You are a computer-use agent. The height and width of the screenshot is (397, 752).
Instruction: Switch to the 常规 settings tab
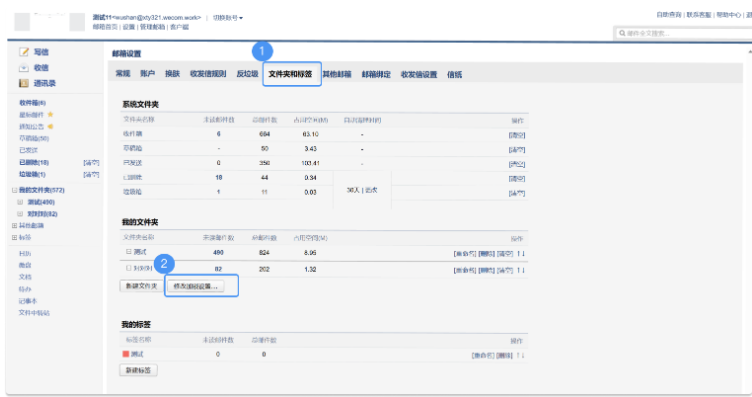[x=123, y=74]
